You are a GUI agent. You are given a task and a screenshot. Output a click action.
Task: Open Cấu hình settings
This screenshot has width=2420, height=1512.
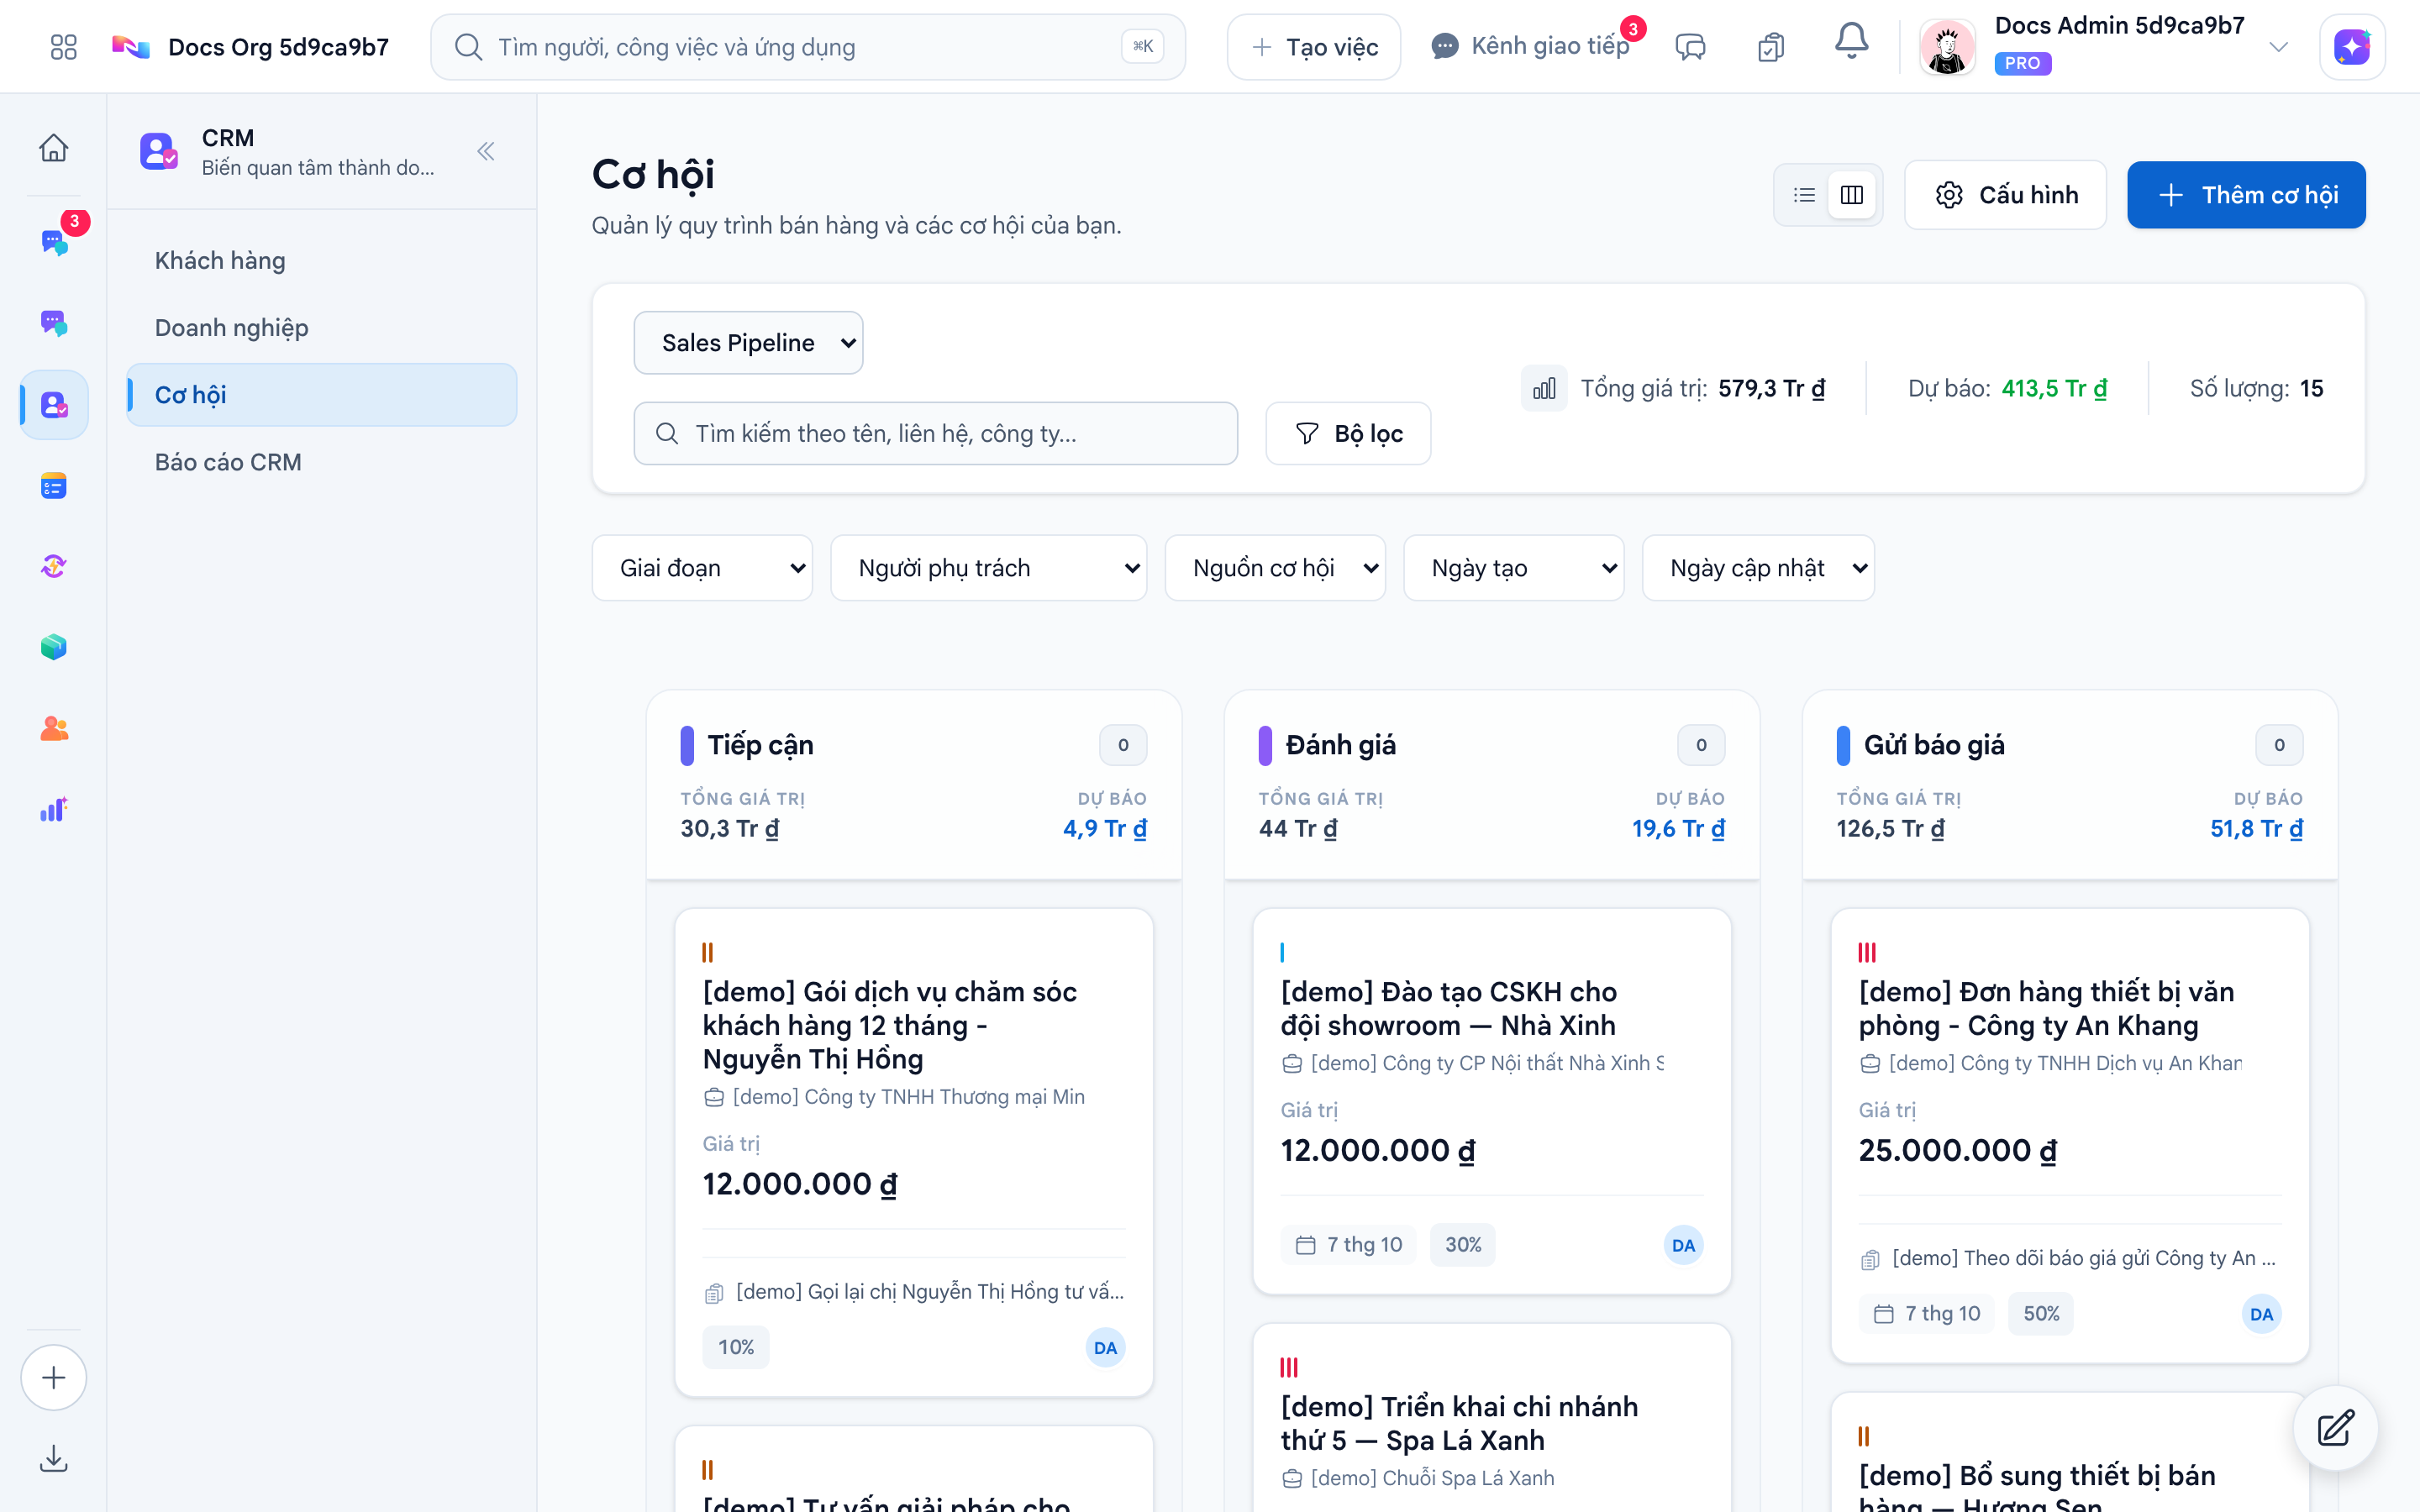(x=2005, y=195)
